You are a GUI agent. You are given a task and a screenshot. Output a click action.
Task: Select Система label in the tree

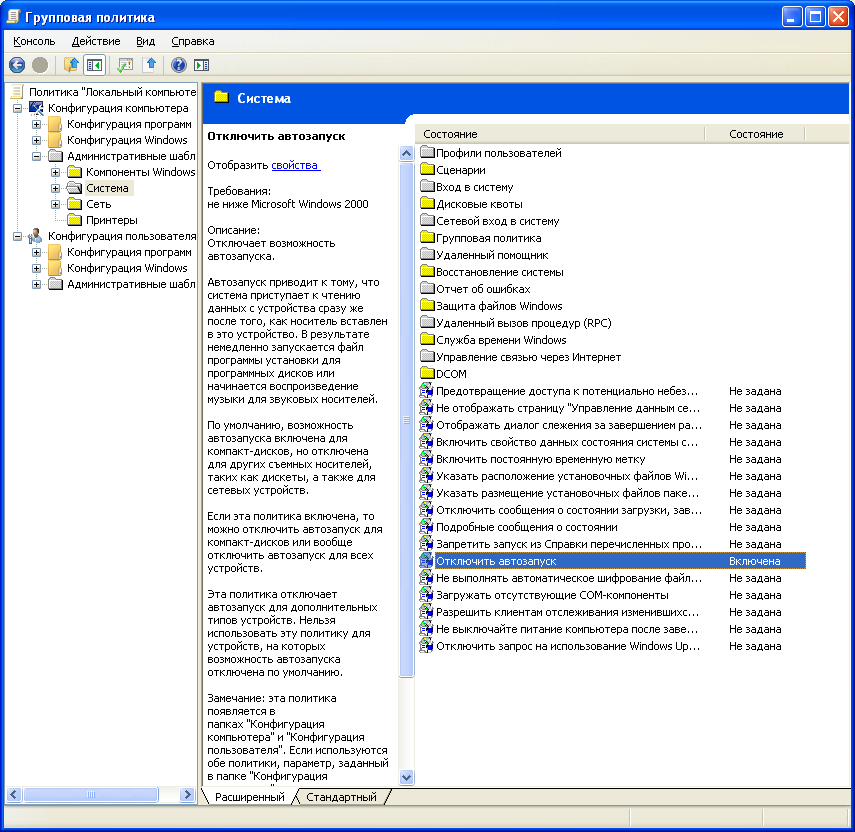coord(107,188)
